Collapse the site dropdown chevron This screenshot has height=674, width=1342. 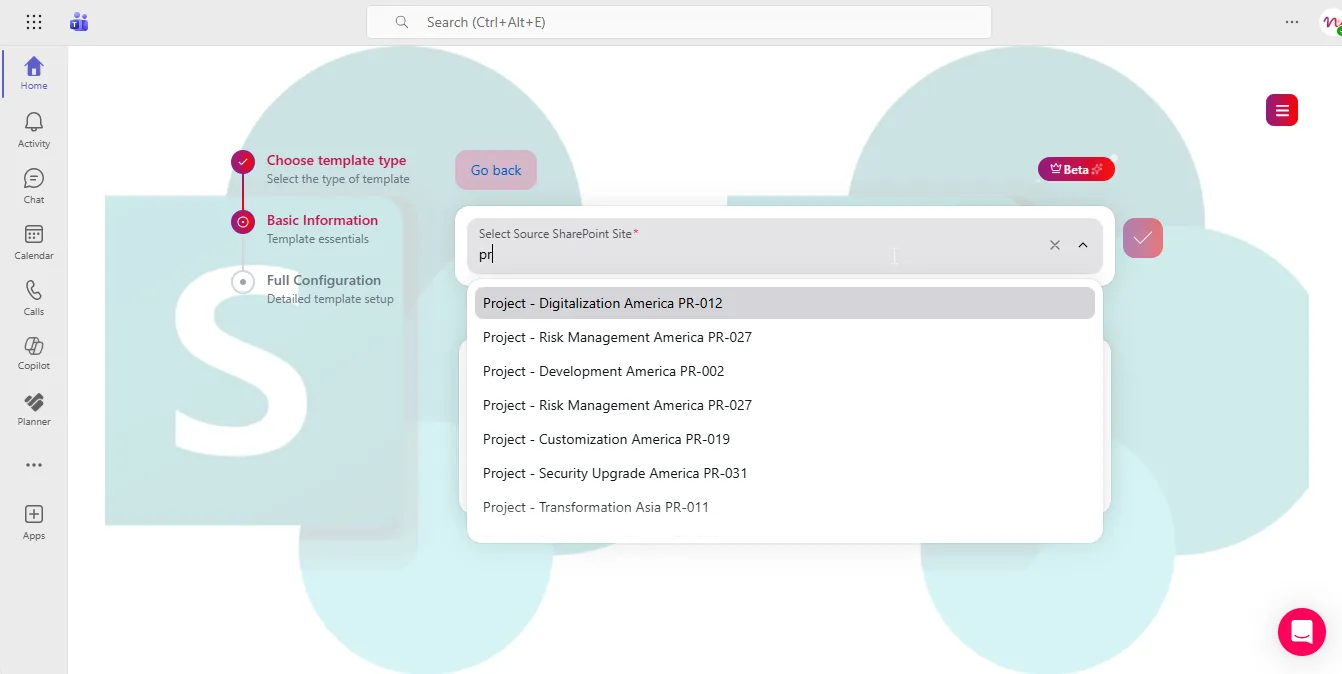pyautogui.click(x=1083, y=245)
